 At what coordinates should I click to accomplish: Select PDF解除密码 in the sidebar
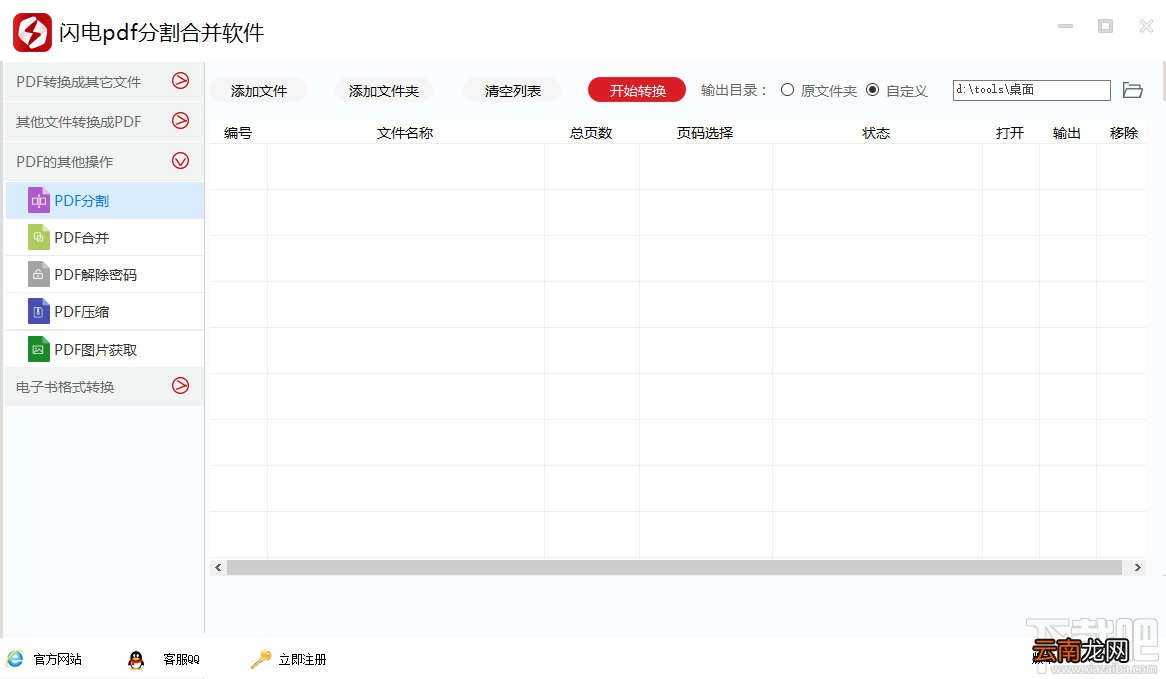105,275
